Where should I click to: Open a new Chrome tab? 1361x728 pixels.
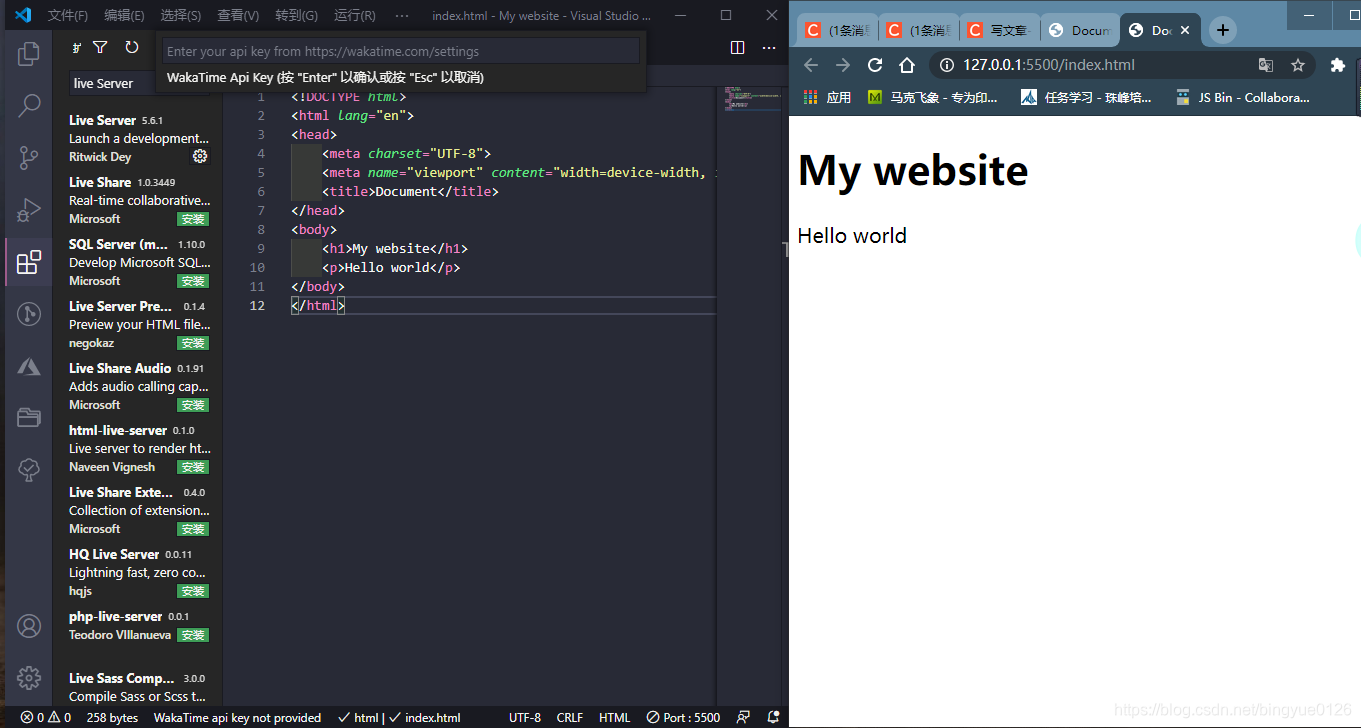1222,30
